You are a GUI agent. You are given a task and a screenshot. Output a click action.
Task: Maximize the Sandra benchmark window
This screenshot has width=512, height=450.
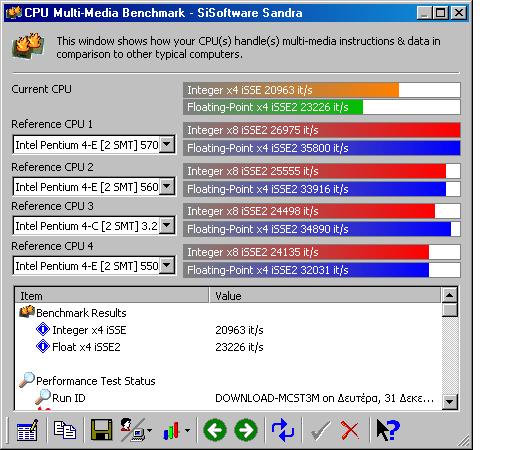click(441, 13)
